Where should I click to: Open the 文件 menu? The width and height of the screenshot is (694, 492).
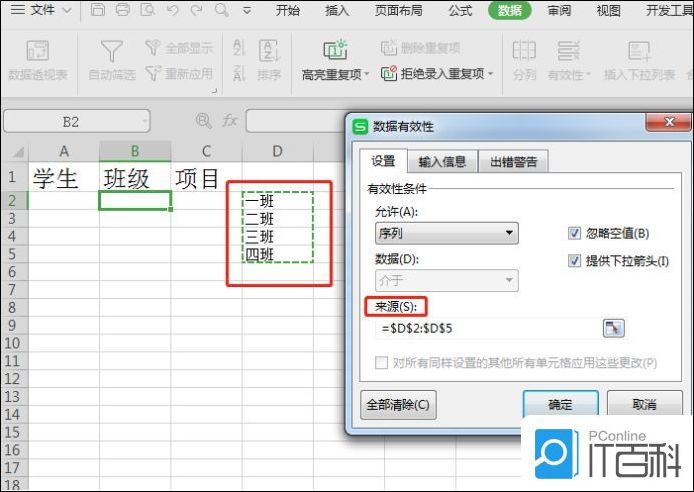pos(41,10)
